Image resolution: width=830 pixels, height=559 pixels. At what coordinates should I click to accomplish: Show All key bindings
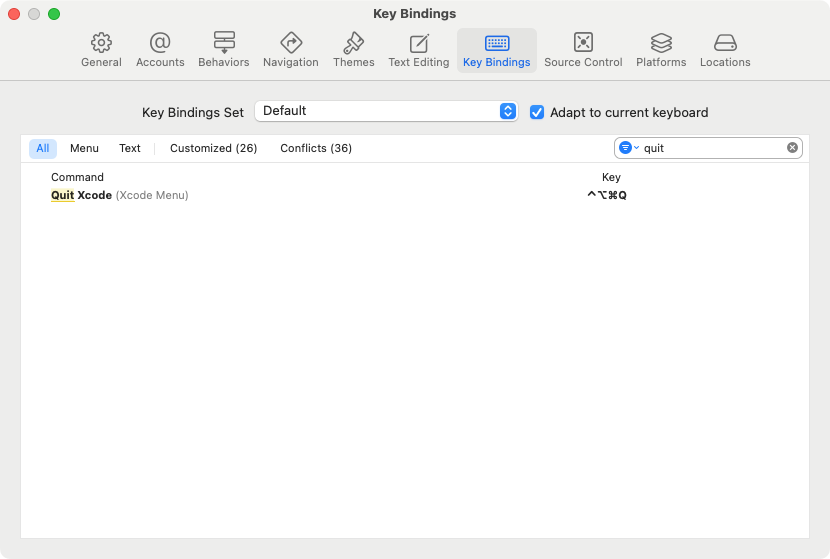pyautogui.click(x=43, y=148)
